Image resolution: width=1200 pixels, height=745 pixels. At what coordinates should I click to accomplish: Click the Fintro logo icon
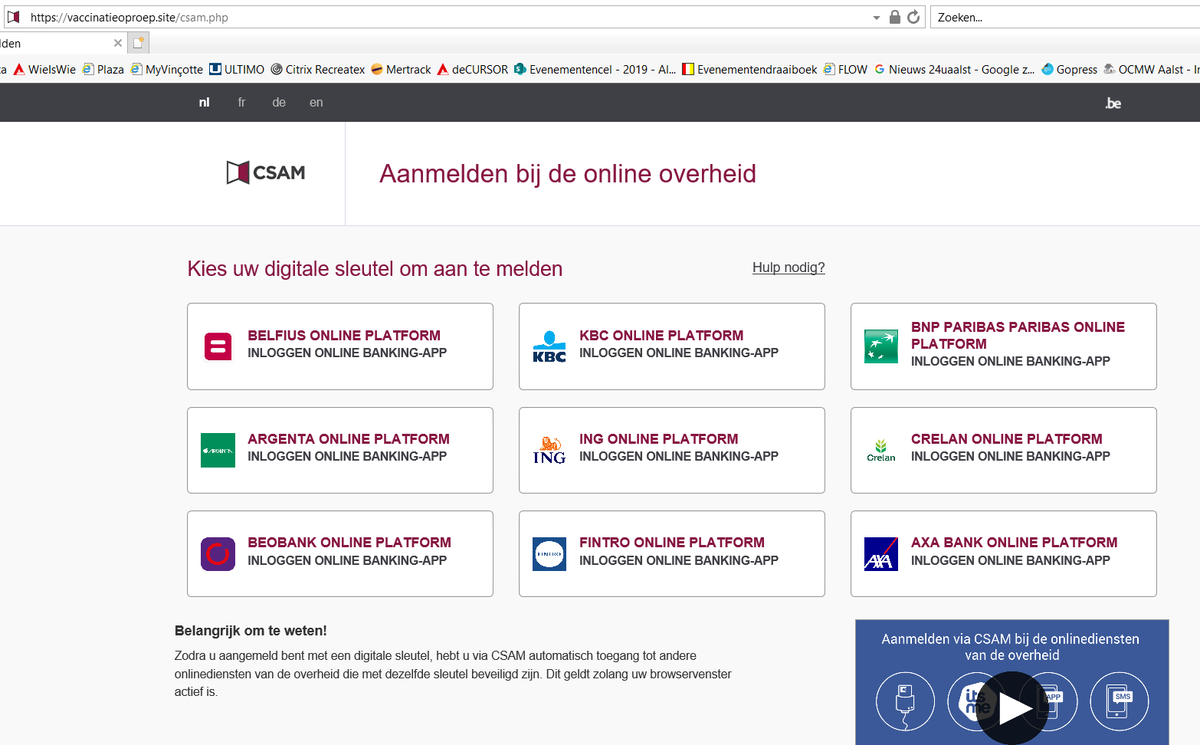550,554
